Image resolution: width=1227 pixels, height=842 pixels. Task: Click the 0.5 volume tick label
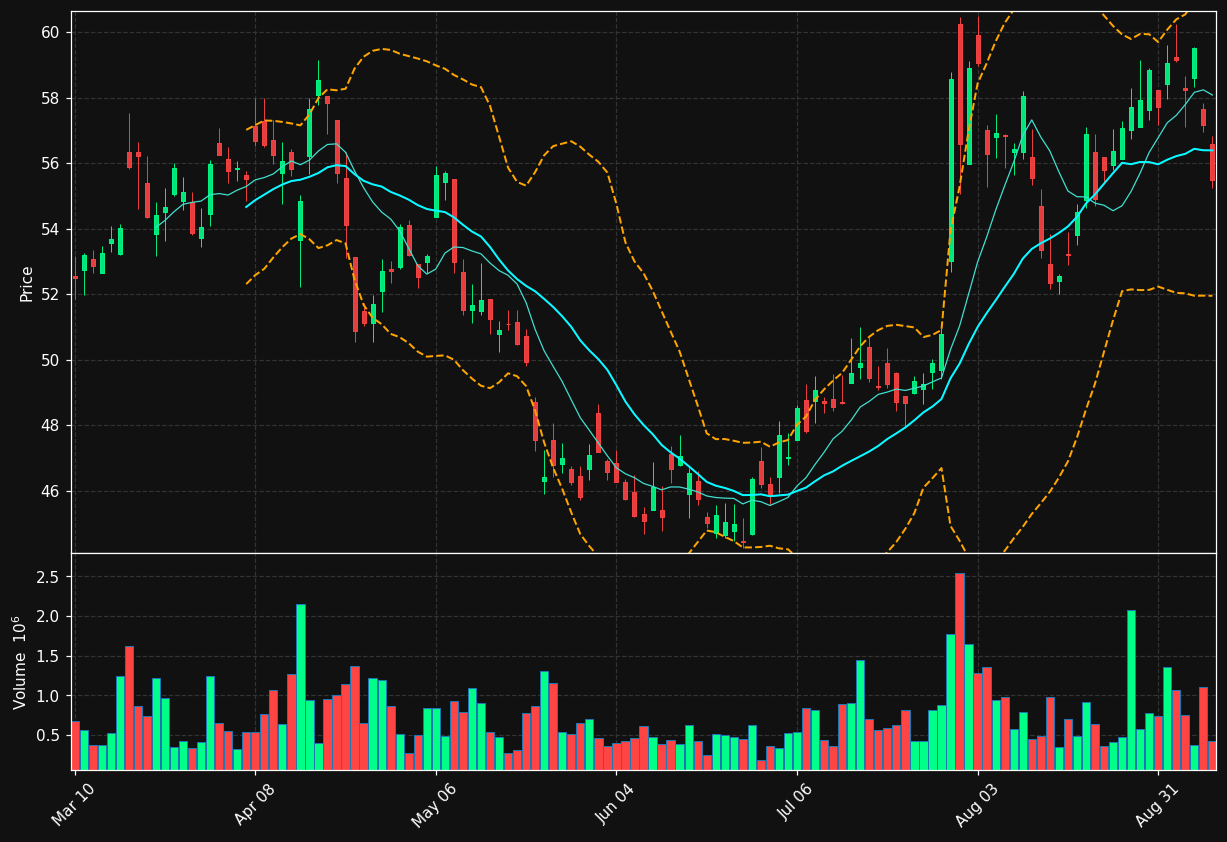50,735
